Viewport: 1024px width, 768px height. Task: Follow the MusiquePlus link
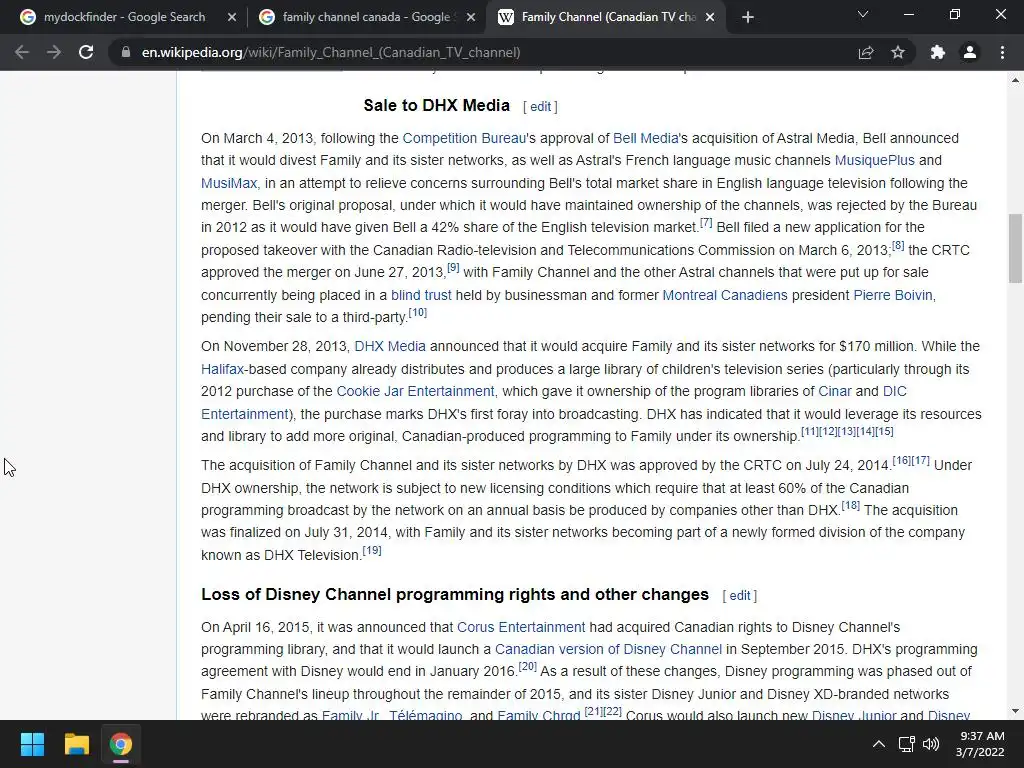[874, 161]
